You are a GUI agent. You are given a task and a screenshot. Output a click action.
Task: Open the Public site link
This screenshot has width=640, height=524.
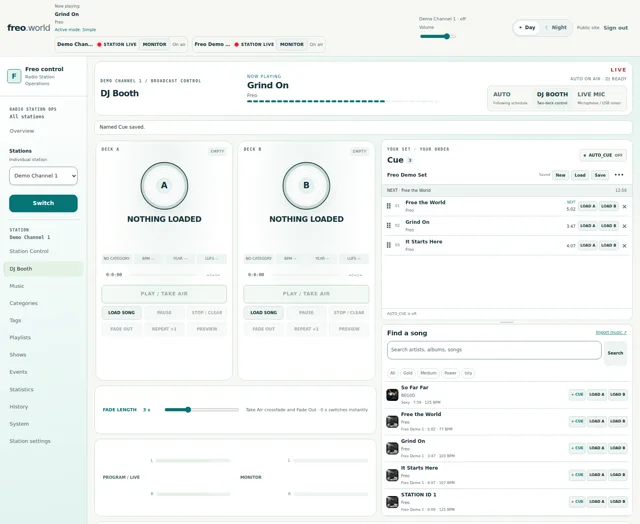click(x=588, y=28)
